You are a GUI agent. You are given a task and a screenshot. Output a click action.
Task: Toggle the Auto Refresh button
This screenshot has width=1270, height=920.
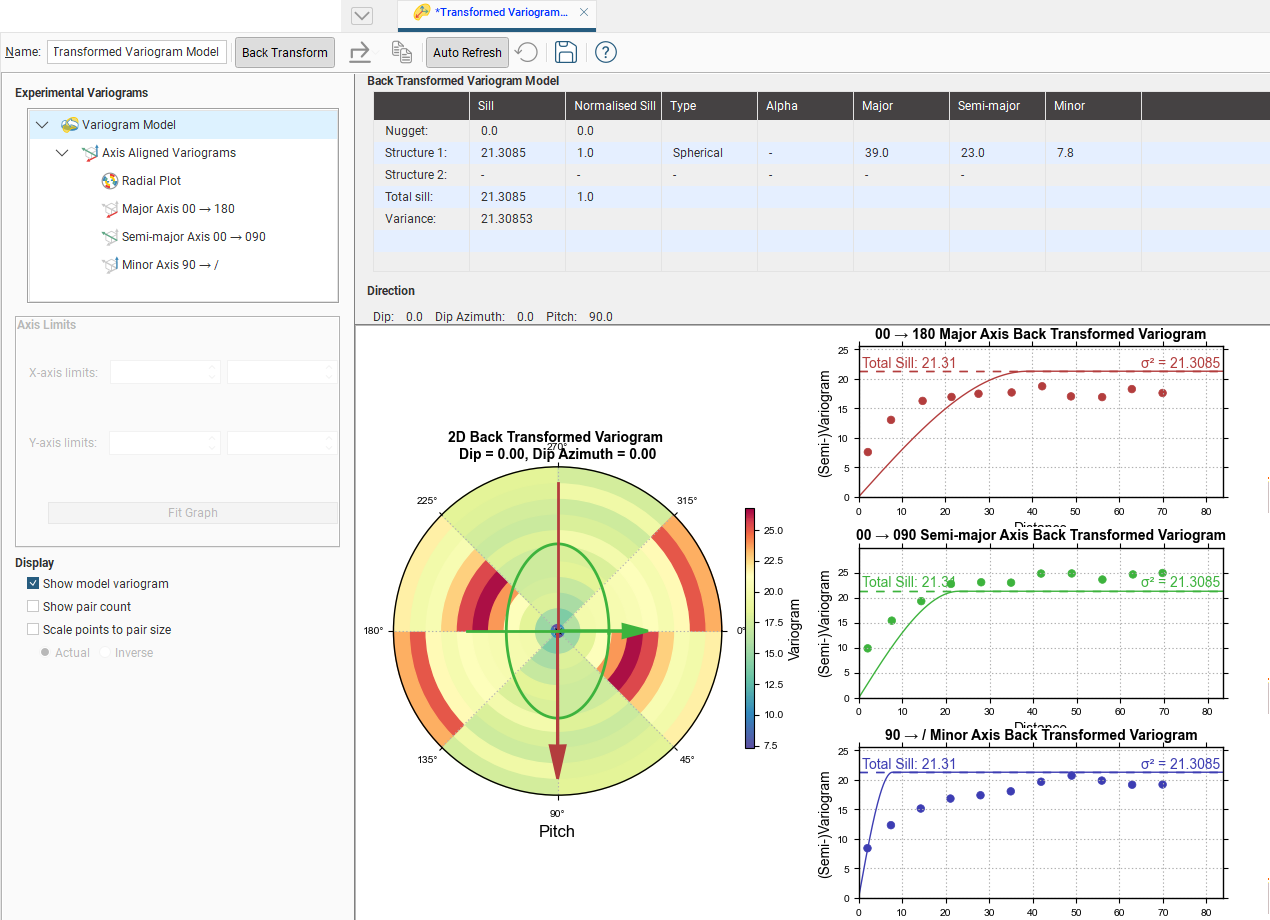(467, 52)
